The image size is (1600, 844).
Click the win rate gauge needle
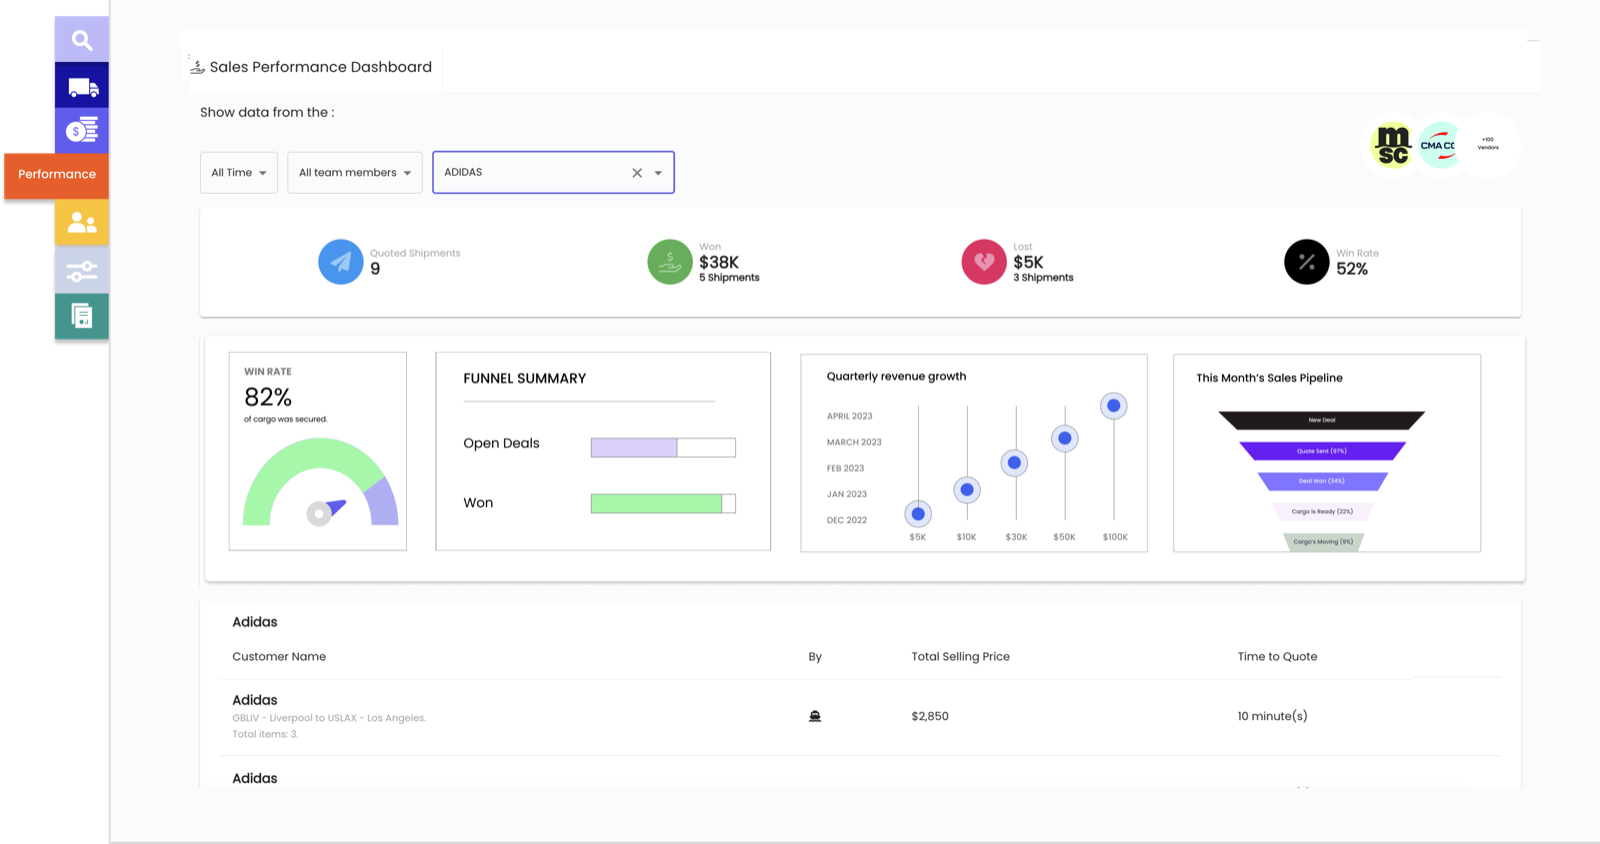(325, 511)
